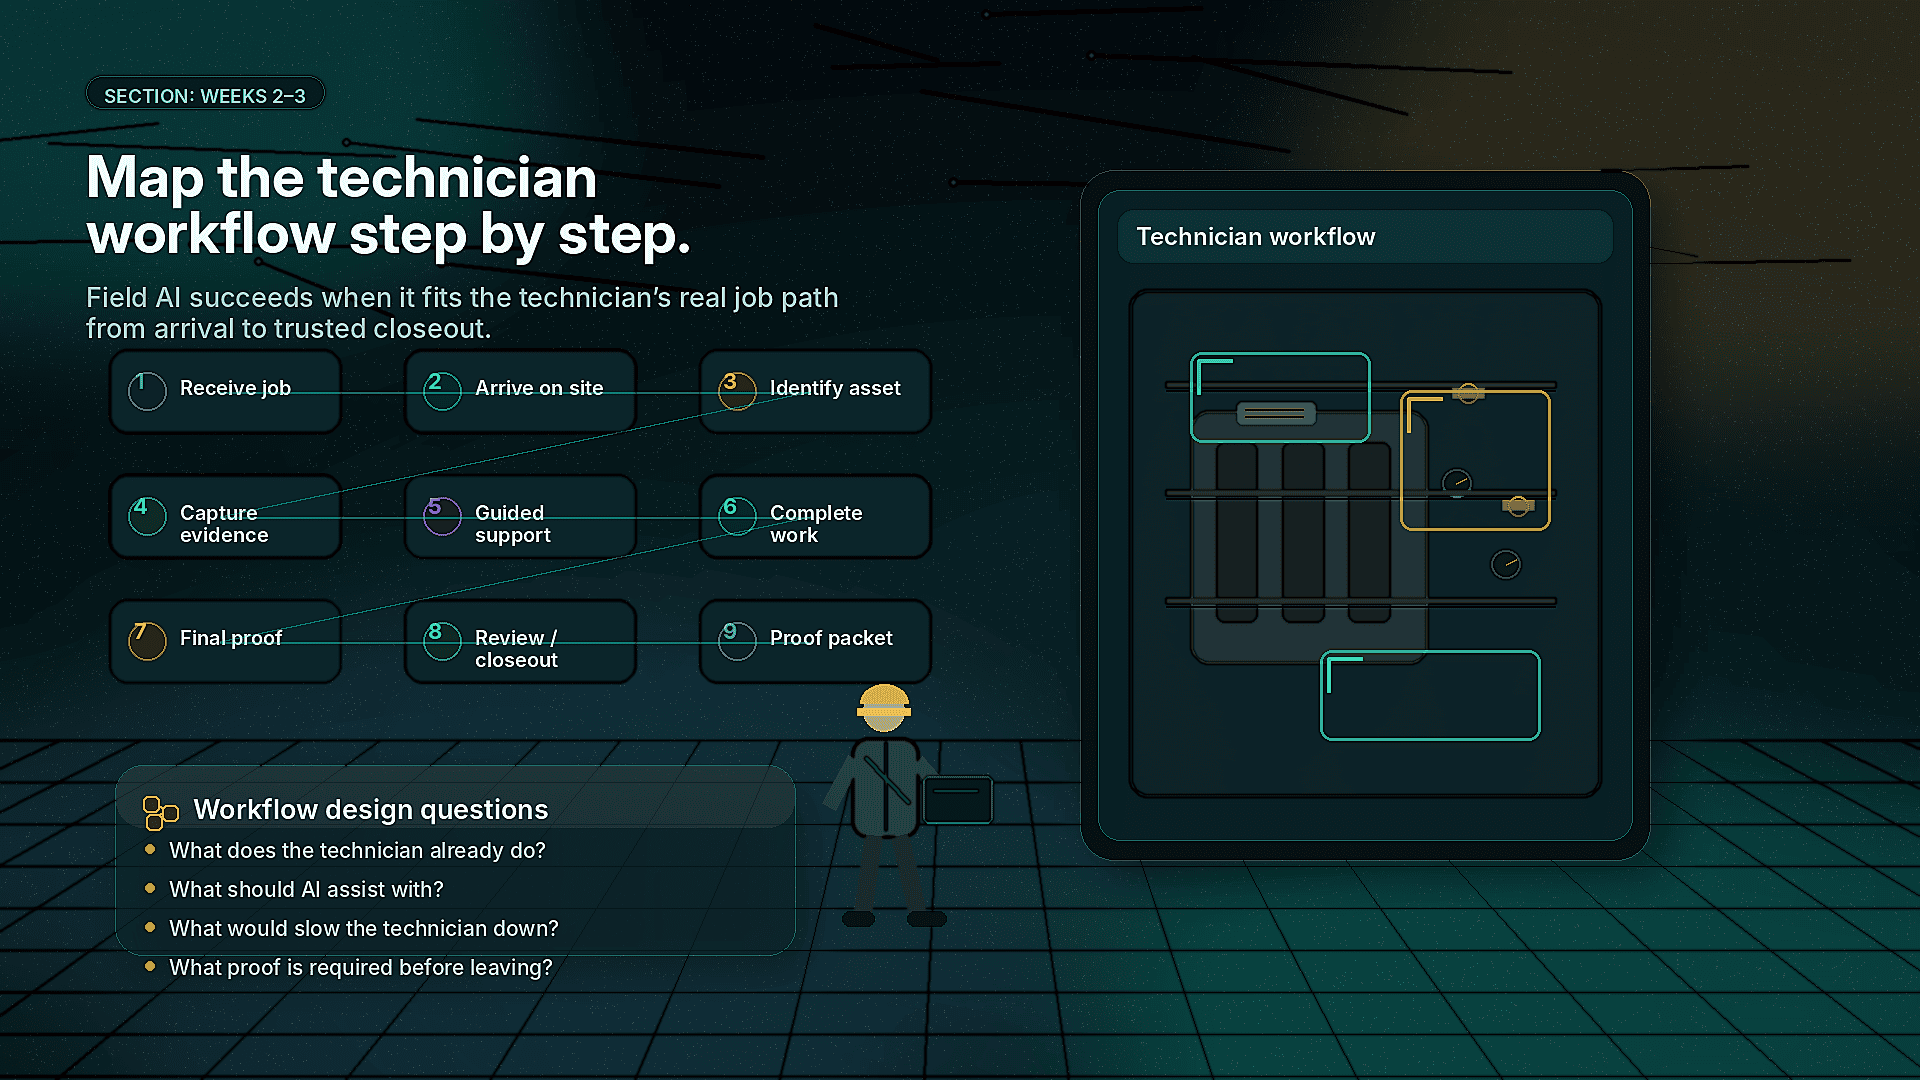The width and height of the screenshot is (1920, 1080).
Task: Click 'What proof is required before leaving?'
Action: 361,967
